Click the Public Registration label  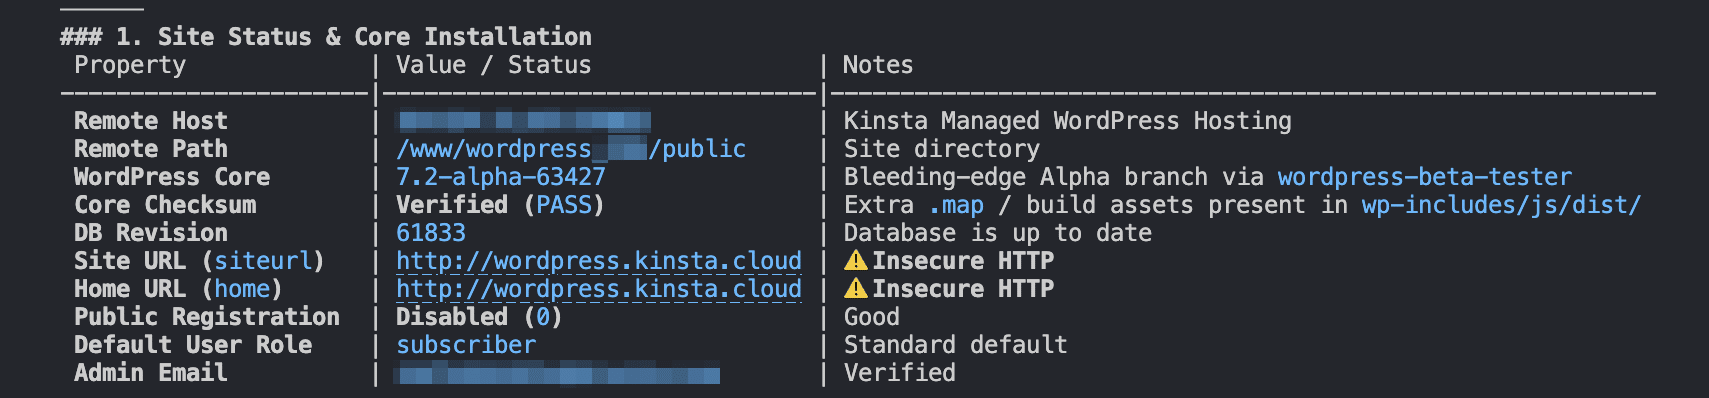(x=207, y=317)
